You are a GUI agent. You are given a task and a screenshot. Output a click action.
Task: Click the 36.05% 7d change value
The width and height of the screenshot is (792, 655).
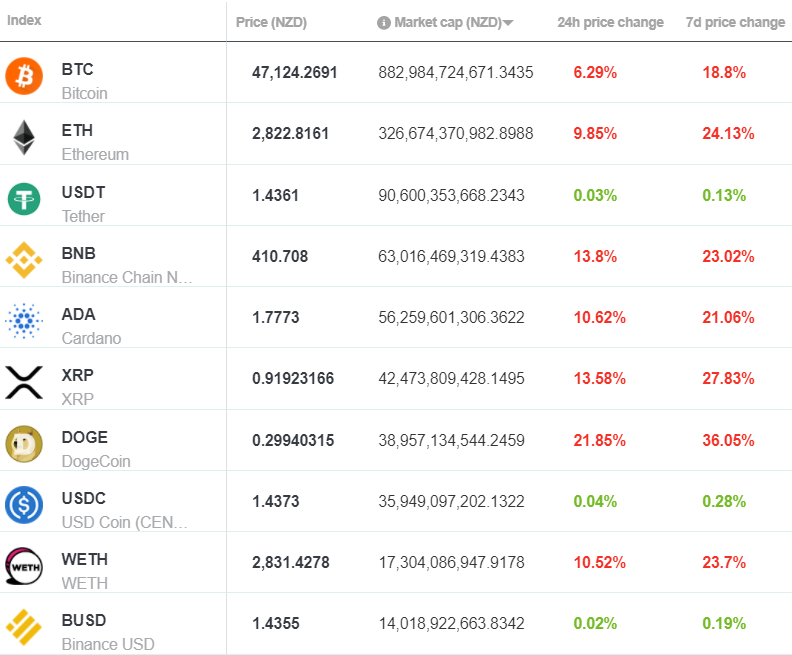click(728, 440)
